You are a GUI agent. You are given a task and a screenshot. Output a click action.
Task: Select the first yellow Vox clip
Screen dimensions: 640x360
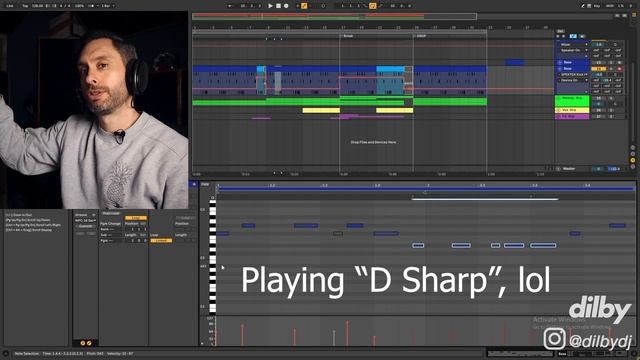[x=321, y=110]
